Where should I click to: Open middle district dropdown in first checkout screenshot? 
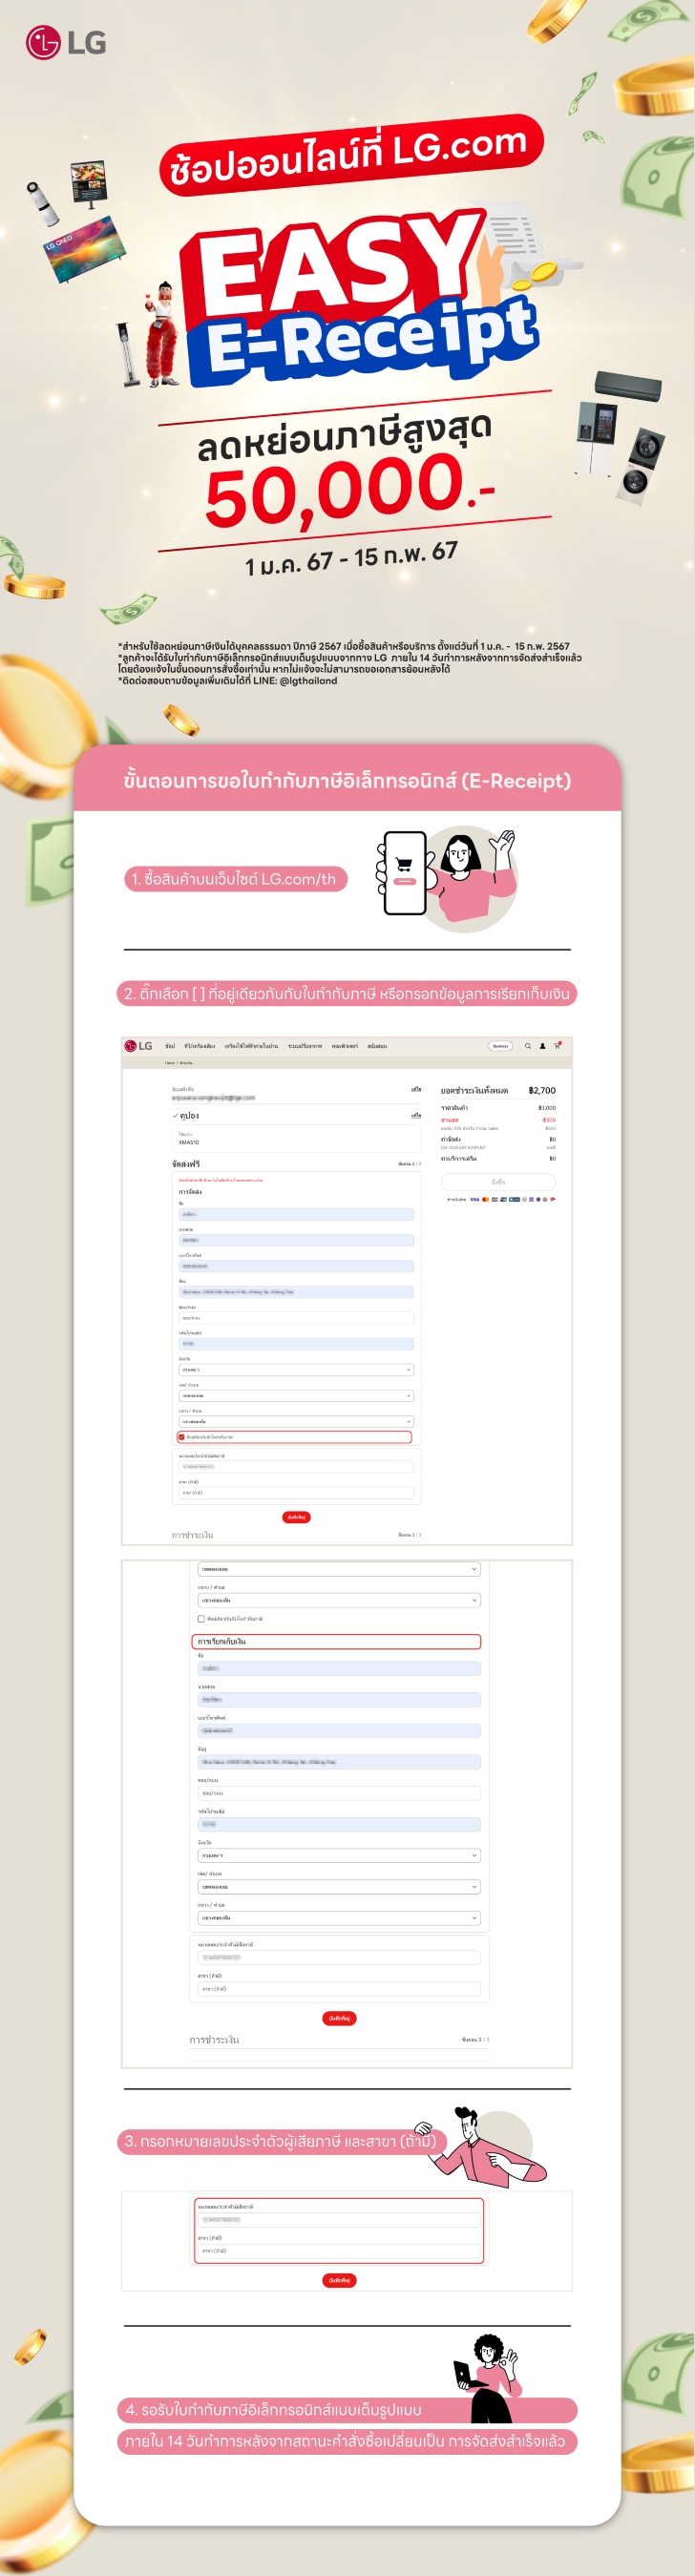pos(296,1396)
